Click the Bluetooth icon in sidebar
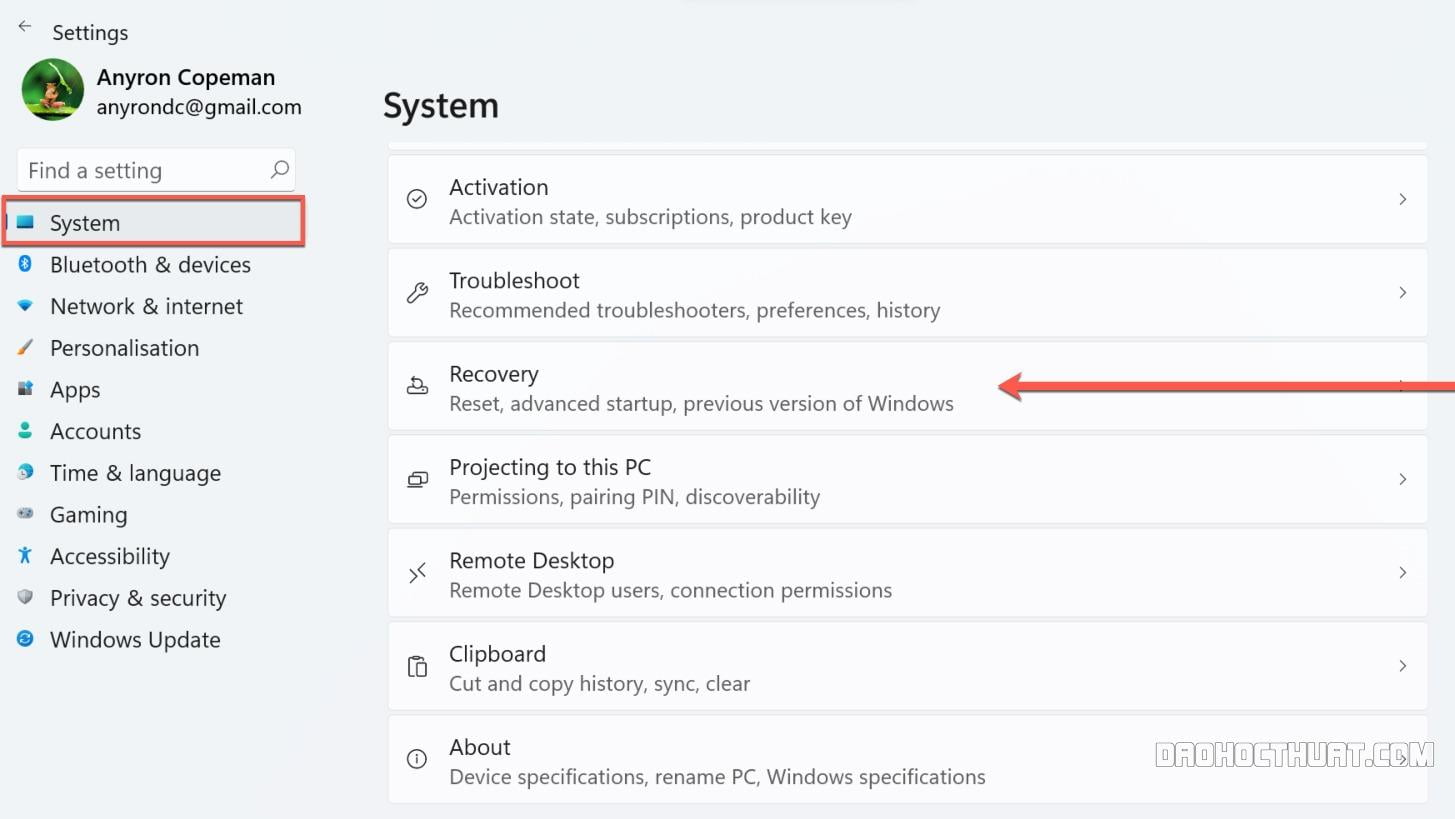 26,264
